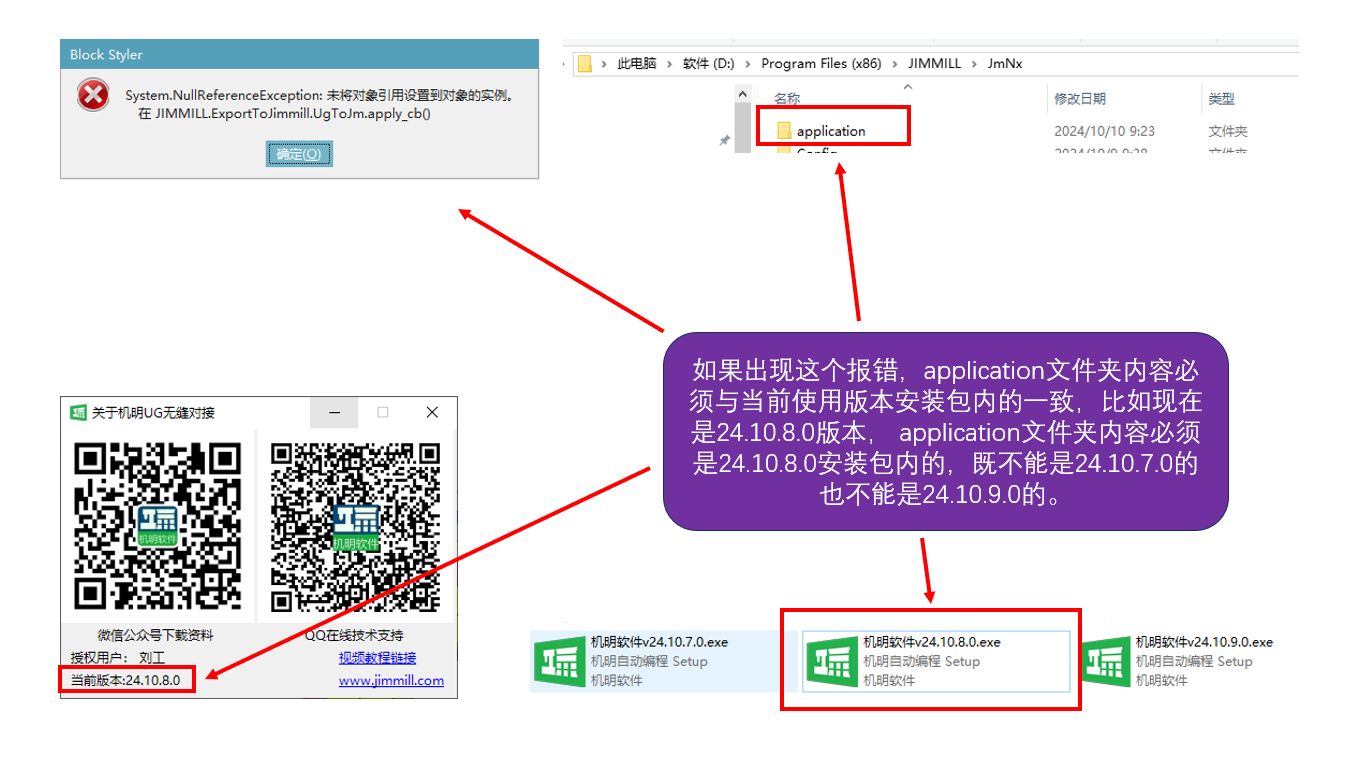
Task: Close the 关于机明UG无缝对接 window
Action: [432, 412]
